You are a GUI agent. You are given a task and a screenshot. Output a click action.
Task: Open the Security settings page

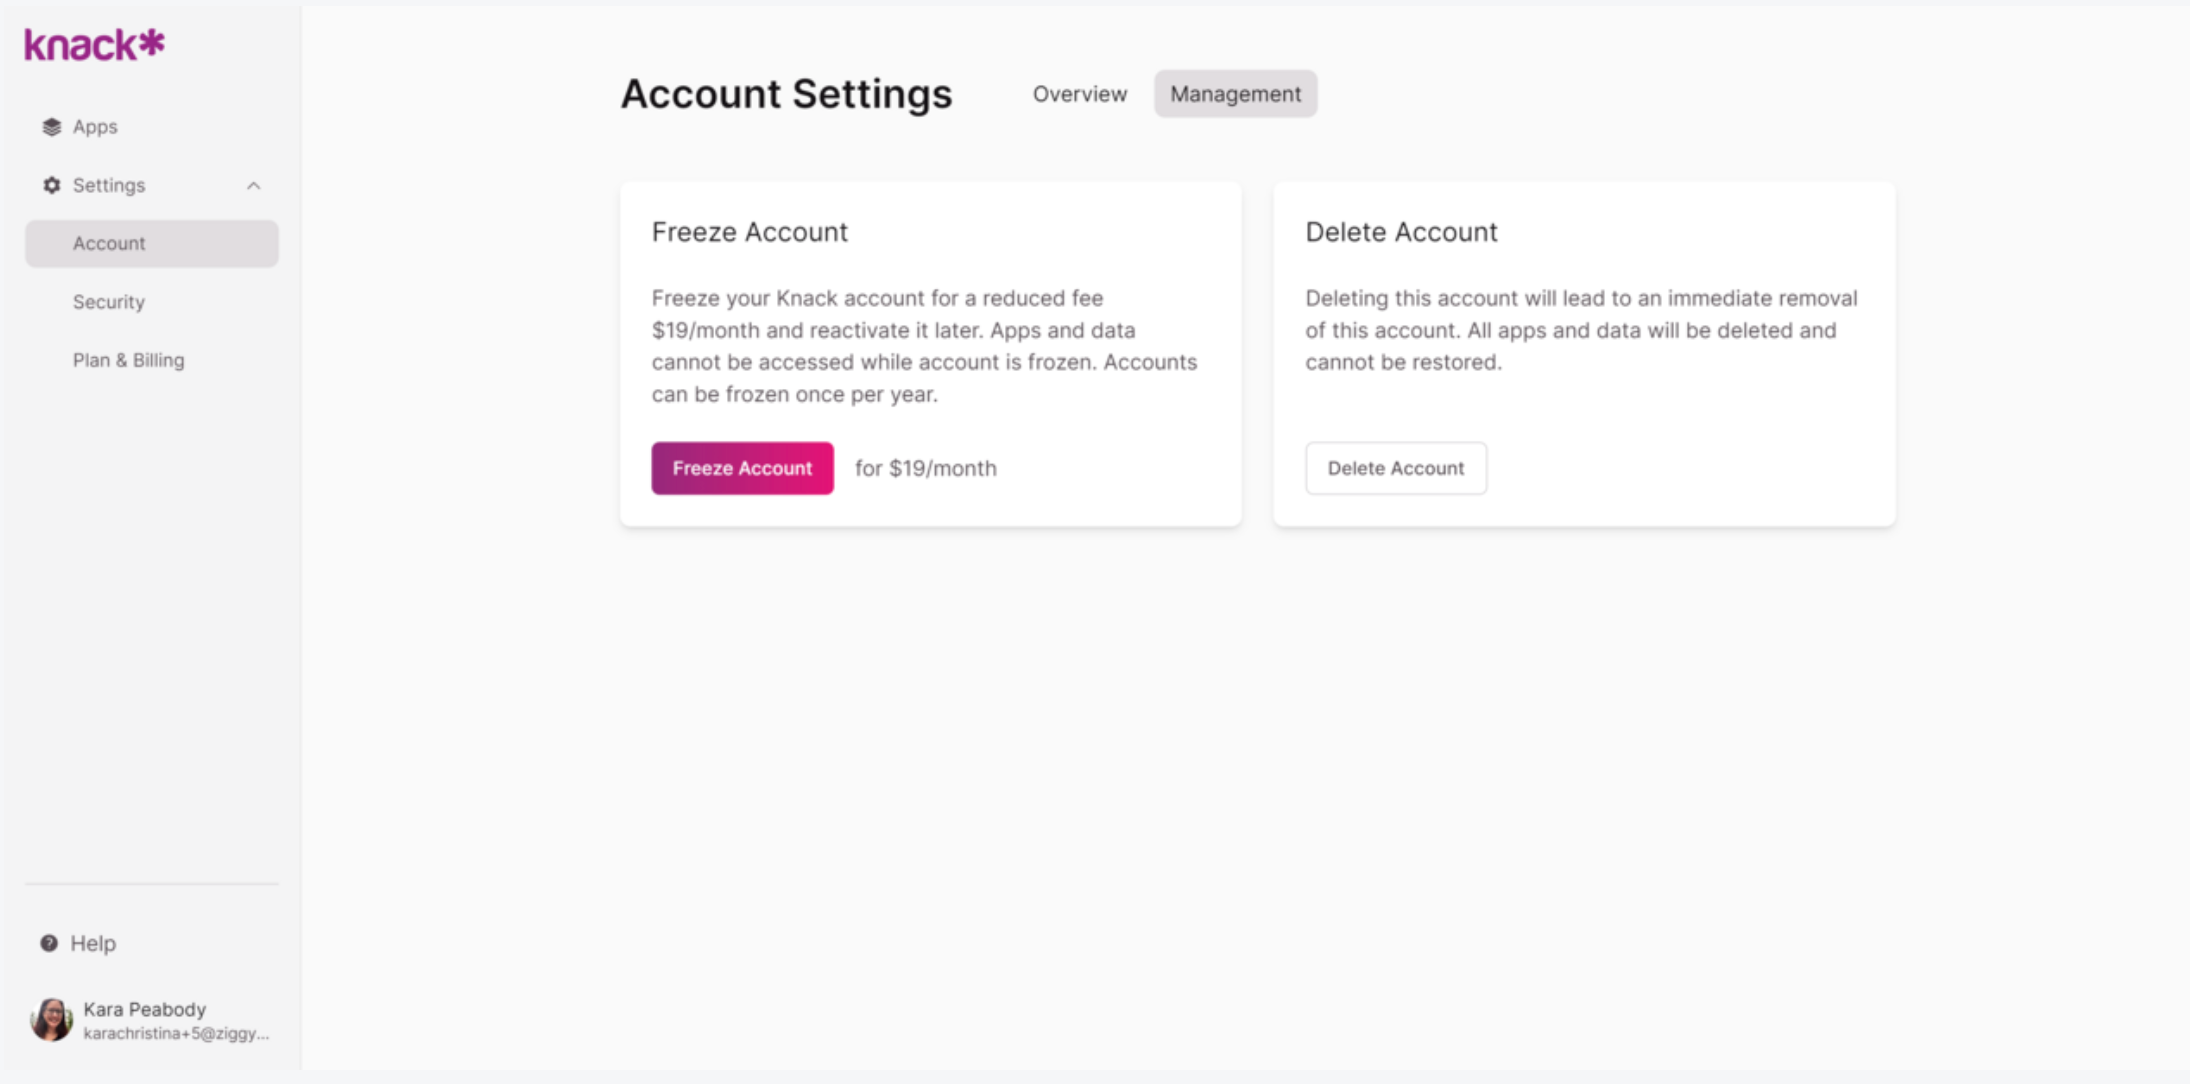point(109,302)
